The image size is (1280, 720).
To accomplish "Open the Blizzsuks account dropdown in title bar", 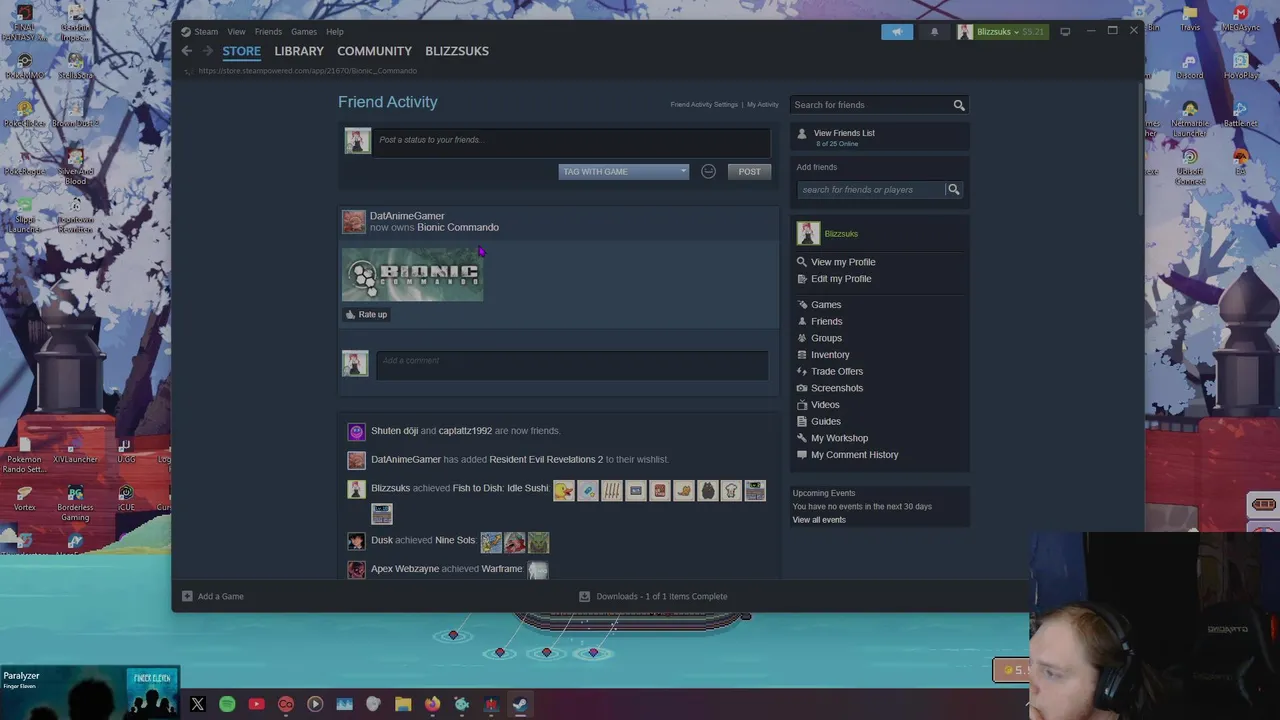I will pos(1001,32).
